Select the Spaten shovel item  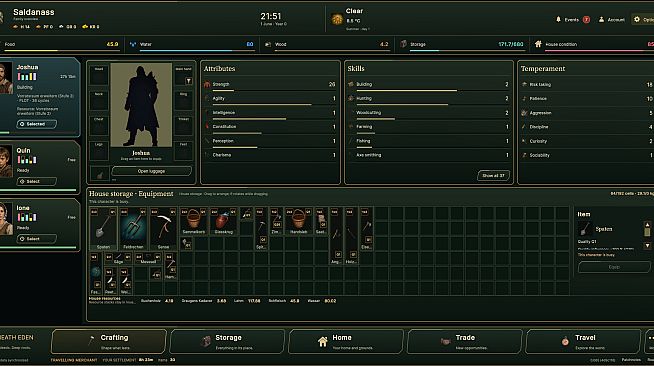point(103,228)
